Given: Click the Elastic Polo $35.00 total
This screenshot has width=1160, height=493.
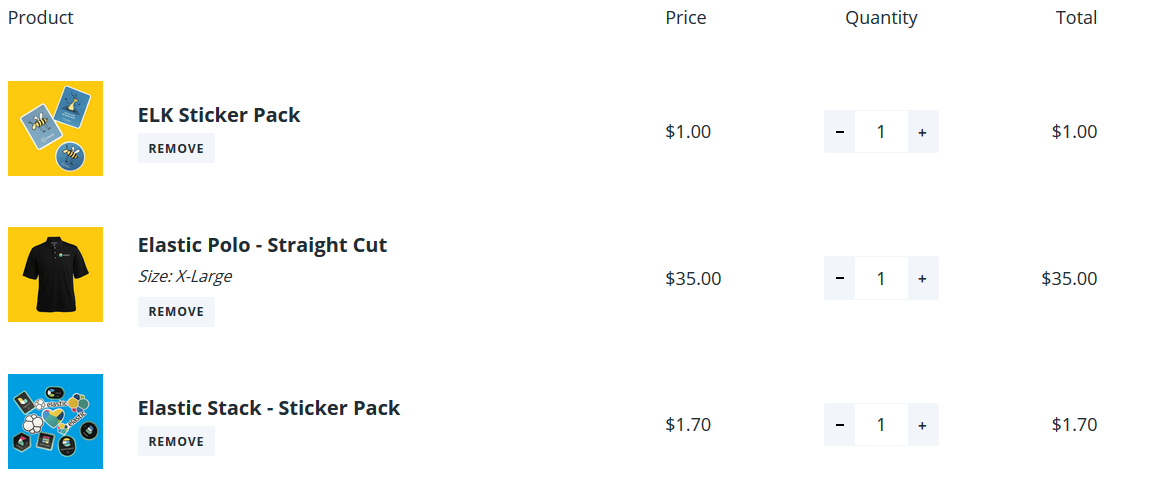Looking at the screenshot, I should pos(1069,278).
